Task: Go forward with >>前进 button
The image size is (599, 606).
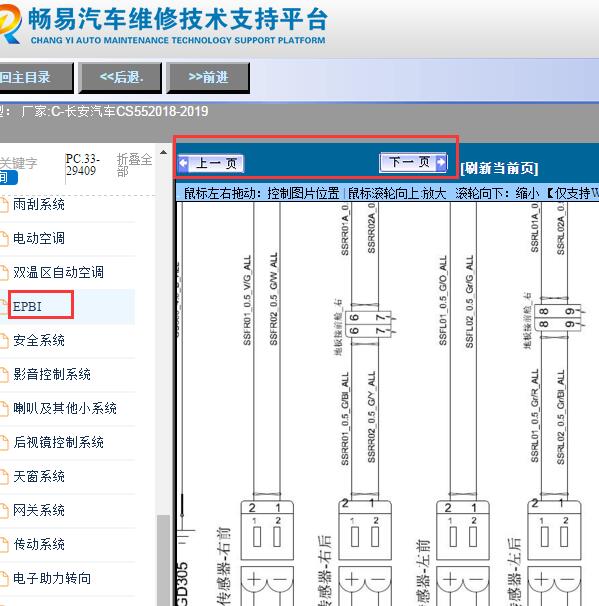Action: point(208,78)
